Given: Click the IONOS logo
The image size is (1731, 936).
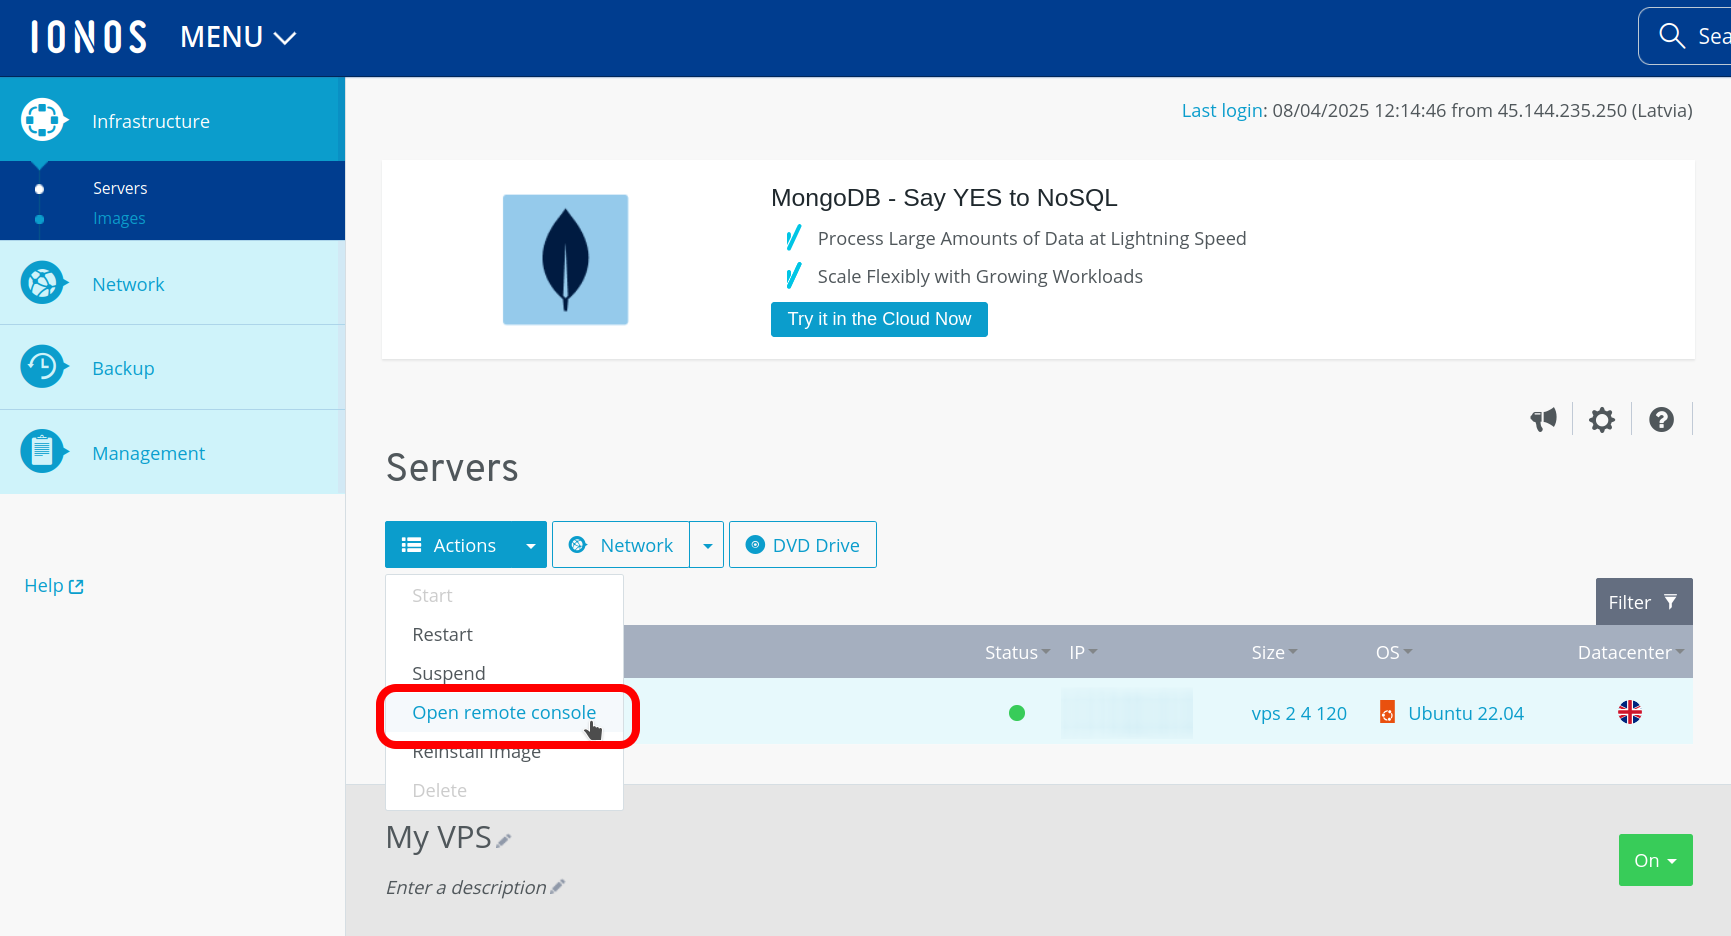Looking at the screenshot, I should [x=88, y=37].
